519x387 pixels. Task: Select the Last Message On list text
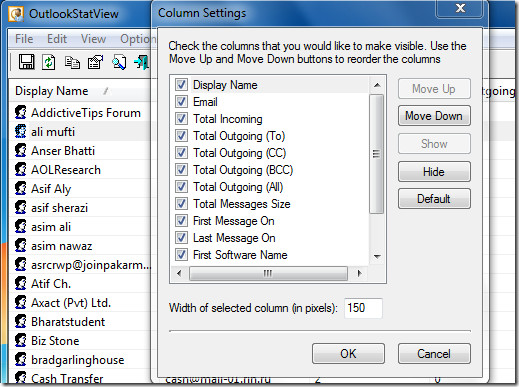click(234, 238)
